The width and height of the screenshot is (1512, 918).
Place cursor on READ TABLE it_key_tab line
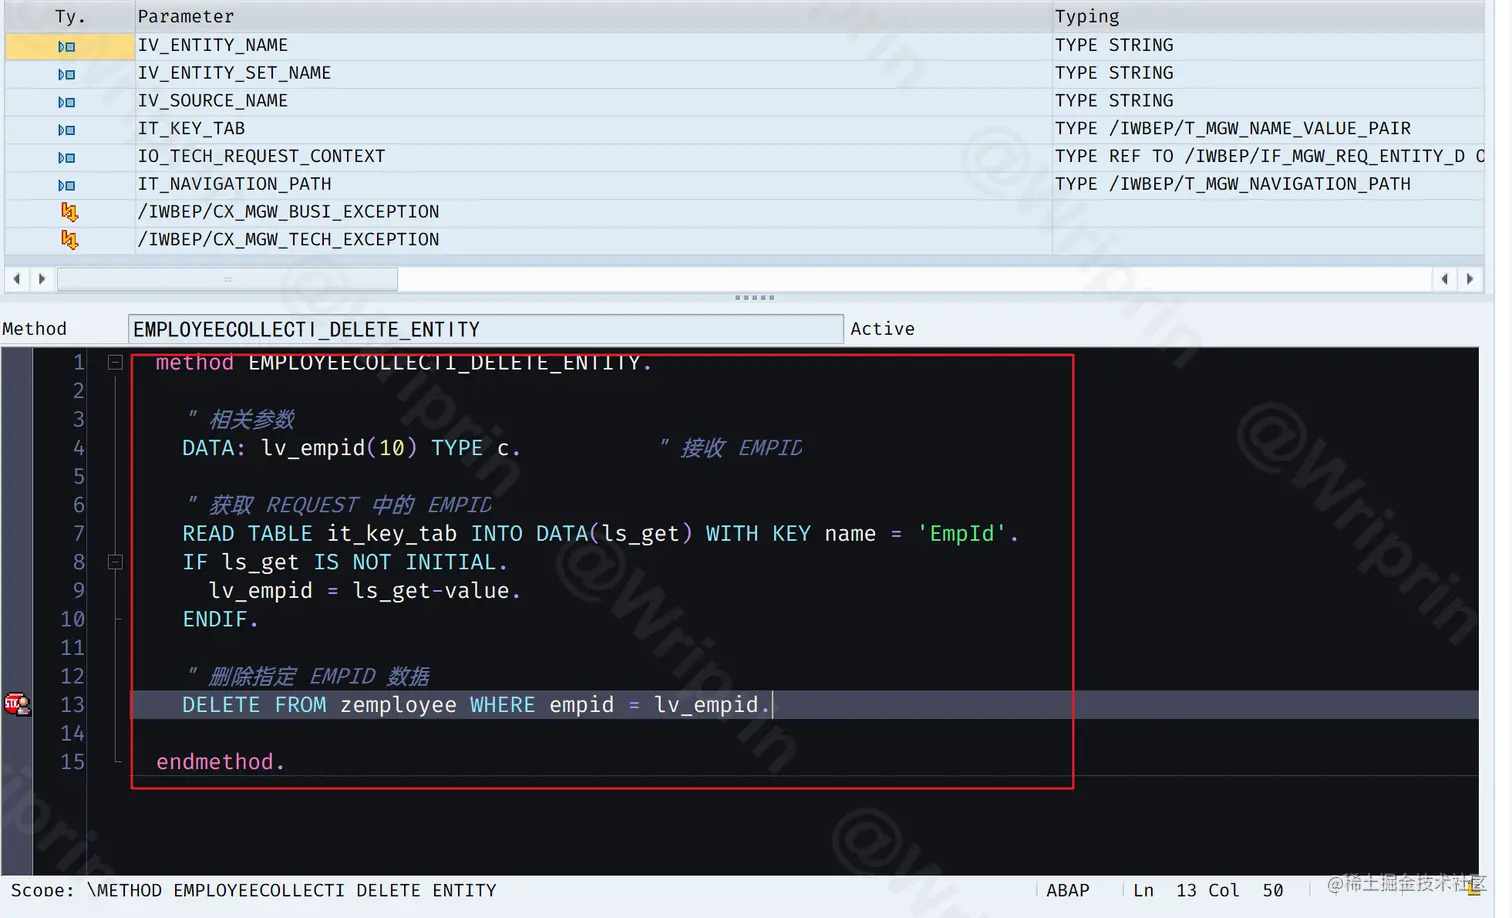coord(600,534)
